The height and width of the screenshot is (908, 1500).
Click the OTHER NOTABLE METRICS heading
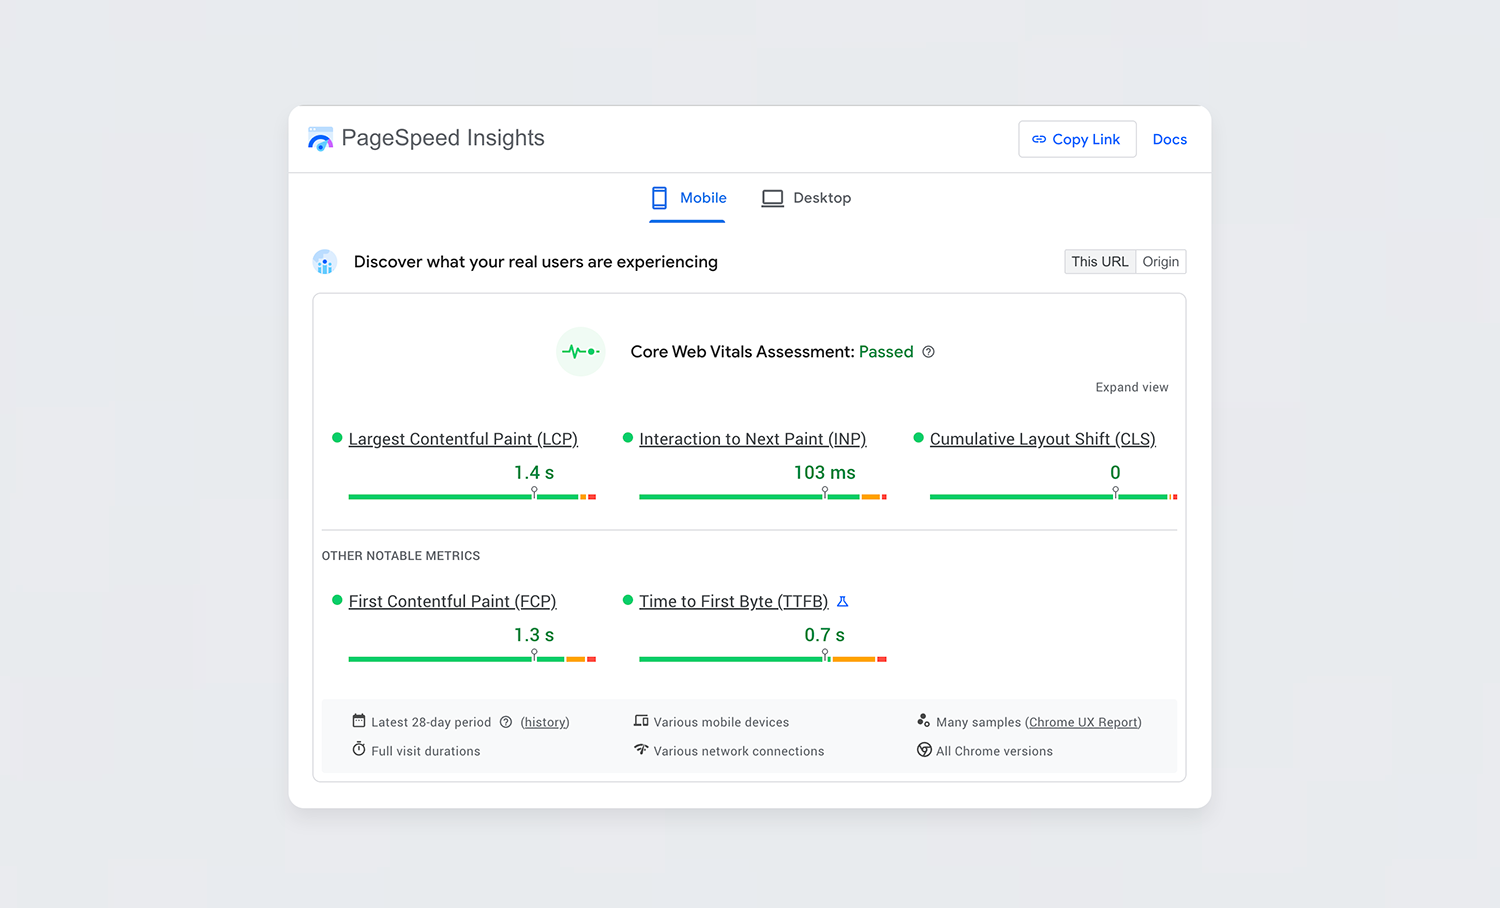(401, 556)
